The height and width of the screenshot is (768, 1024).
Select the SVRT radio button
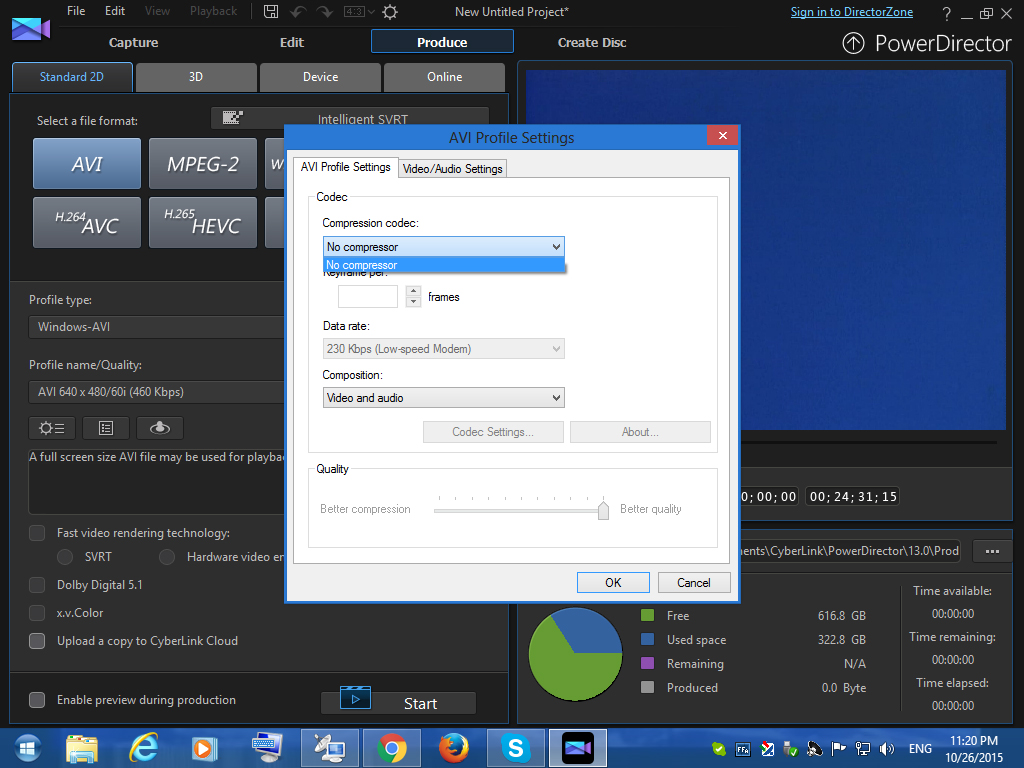click(65, 557)
